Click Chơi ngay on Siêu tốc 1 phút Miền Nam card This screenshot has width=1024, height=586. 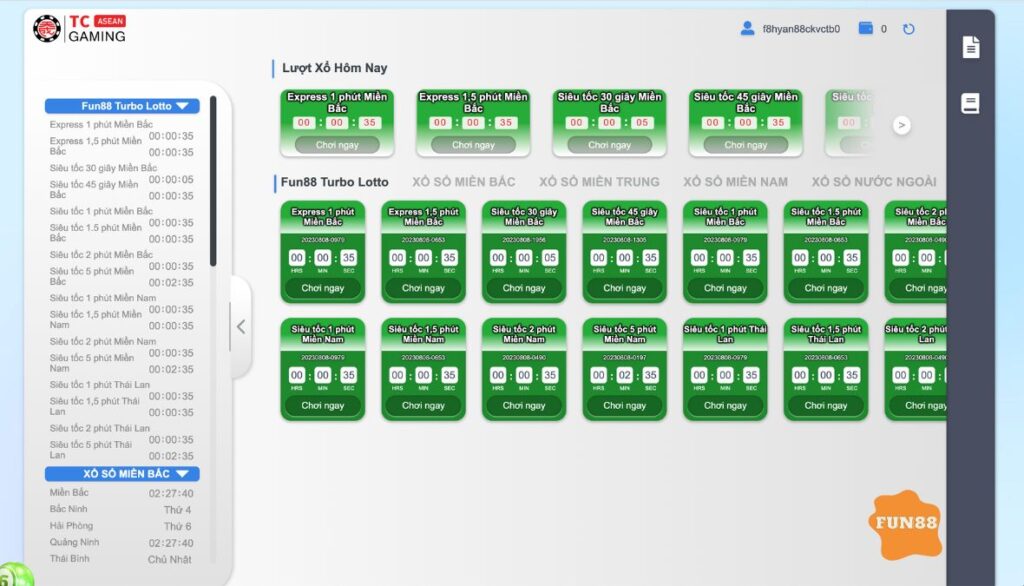pos(323,406)
